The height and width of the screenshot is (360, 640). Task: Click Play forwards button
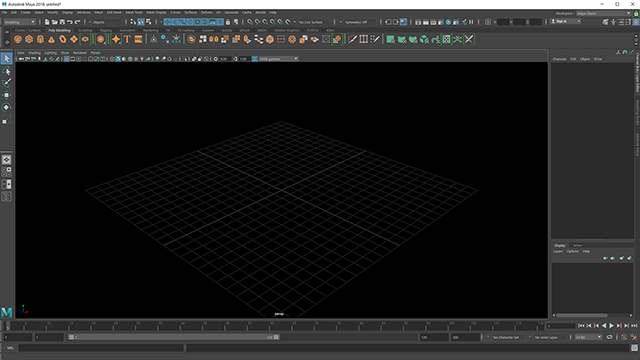coord(611,326)
